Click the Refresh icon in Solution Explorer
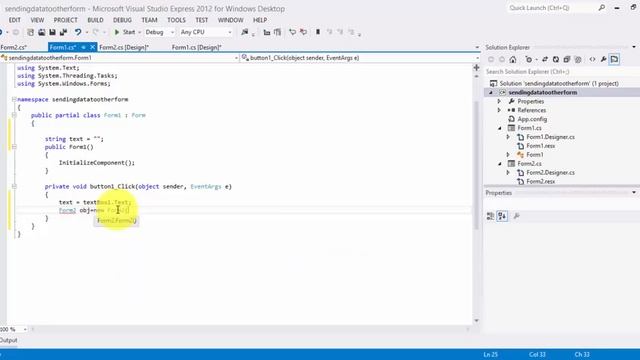This screenshot has height=360, width=640. [x=556, y=60]
